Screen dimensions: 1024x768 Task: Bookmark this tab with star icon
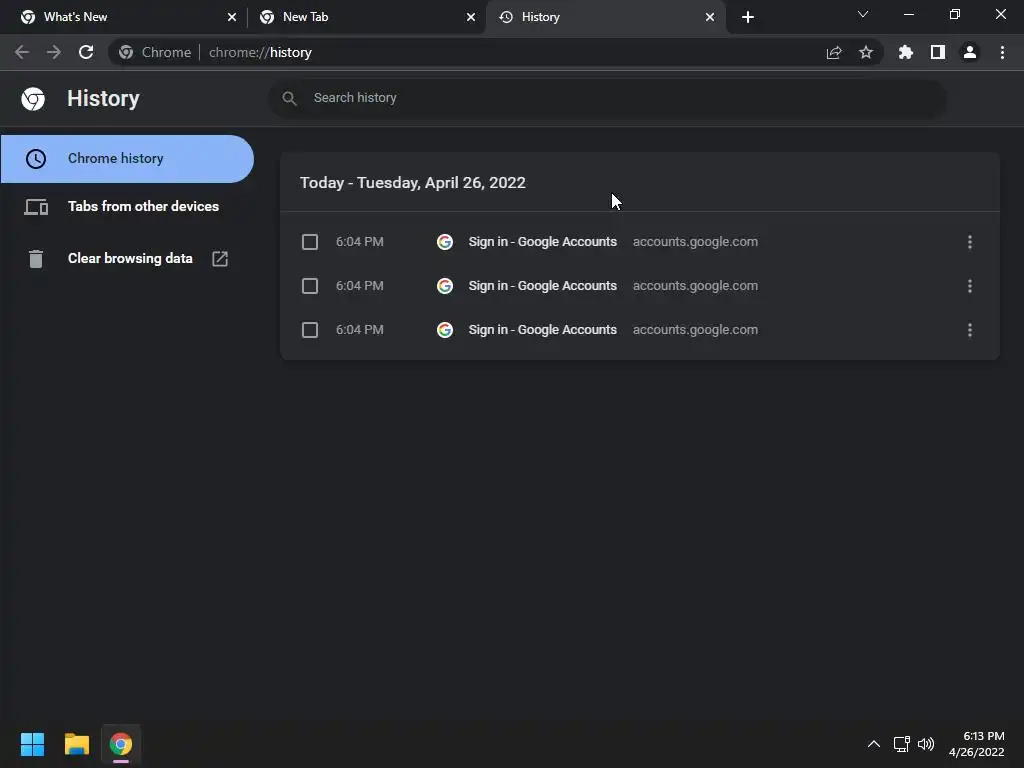[866, 52]
